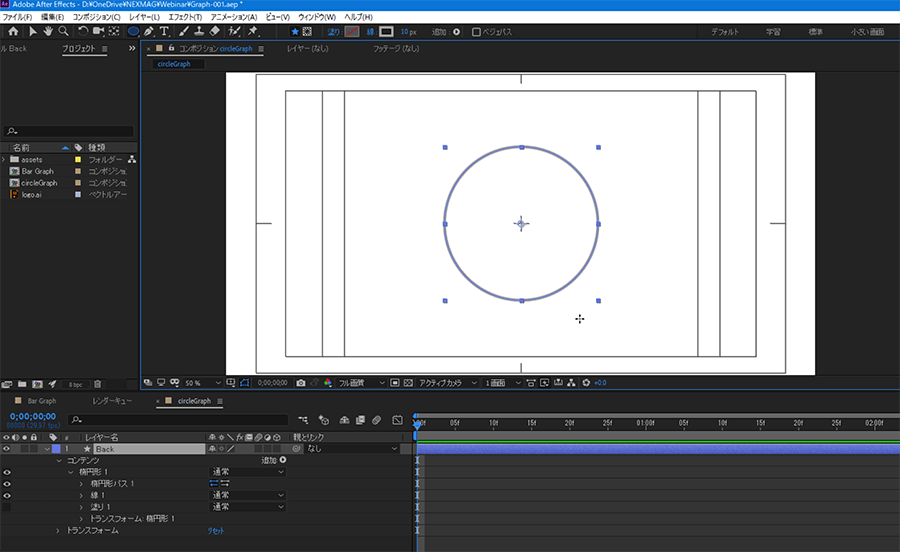Open the stroke color swatch
900x552 pixels.
click(x=386, y=32)
